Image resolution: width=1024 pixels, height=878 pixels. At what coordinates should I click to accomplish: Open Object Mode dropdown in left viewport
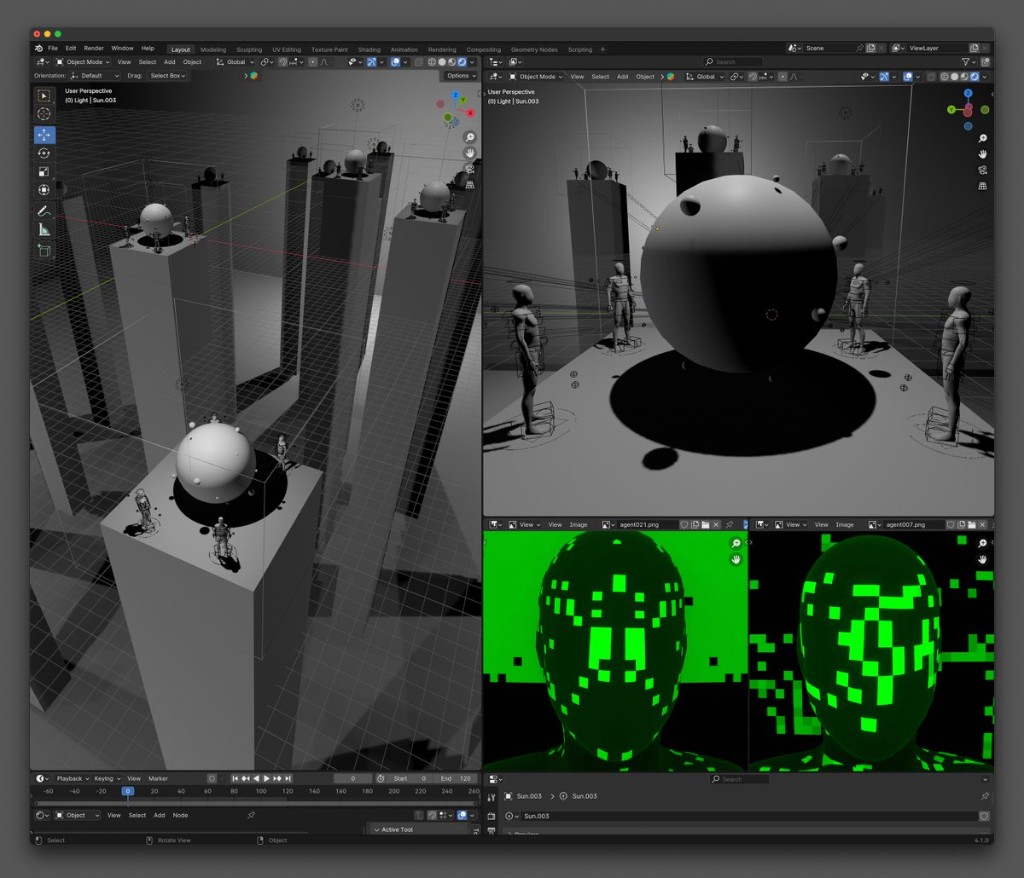click(x=83, y=62)
